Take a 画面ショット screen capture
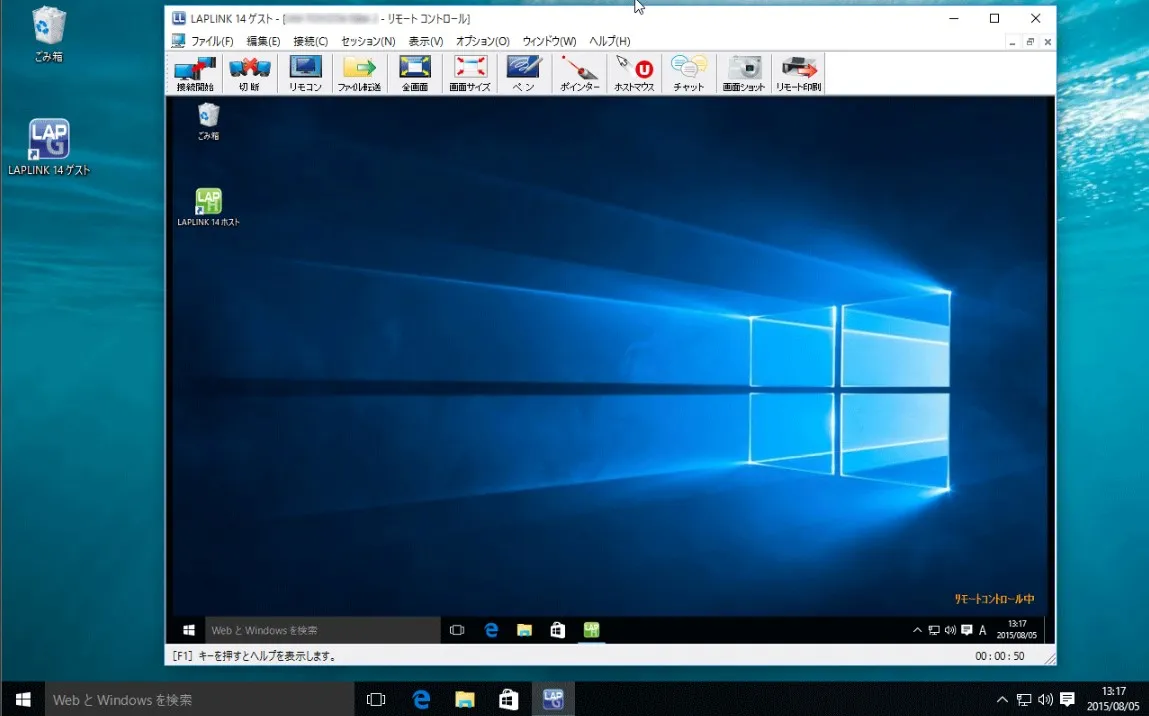The image size is (1149, 716). point(744,73)
